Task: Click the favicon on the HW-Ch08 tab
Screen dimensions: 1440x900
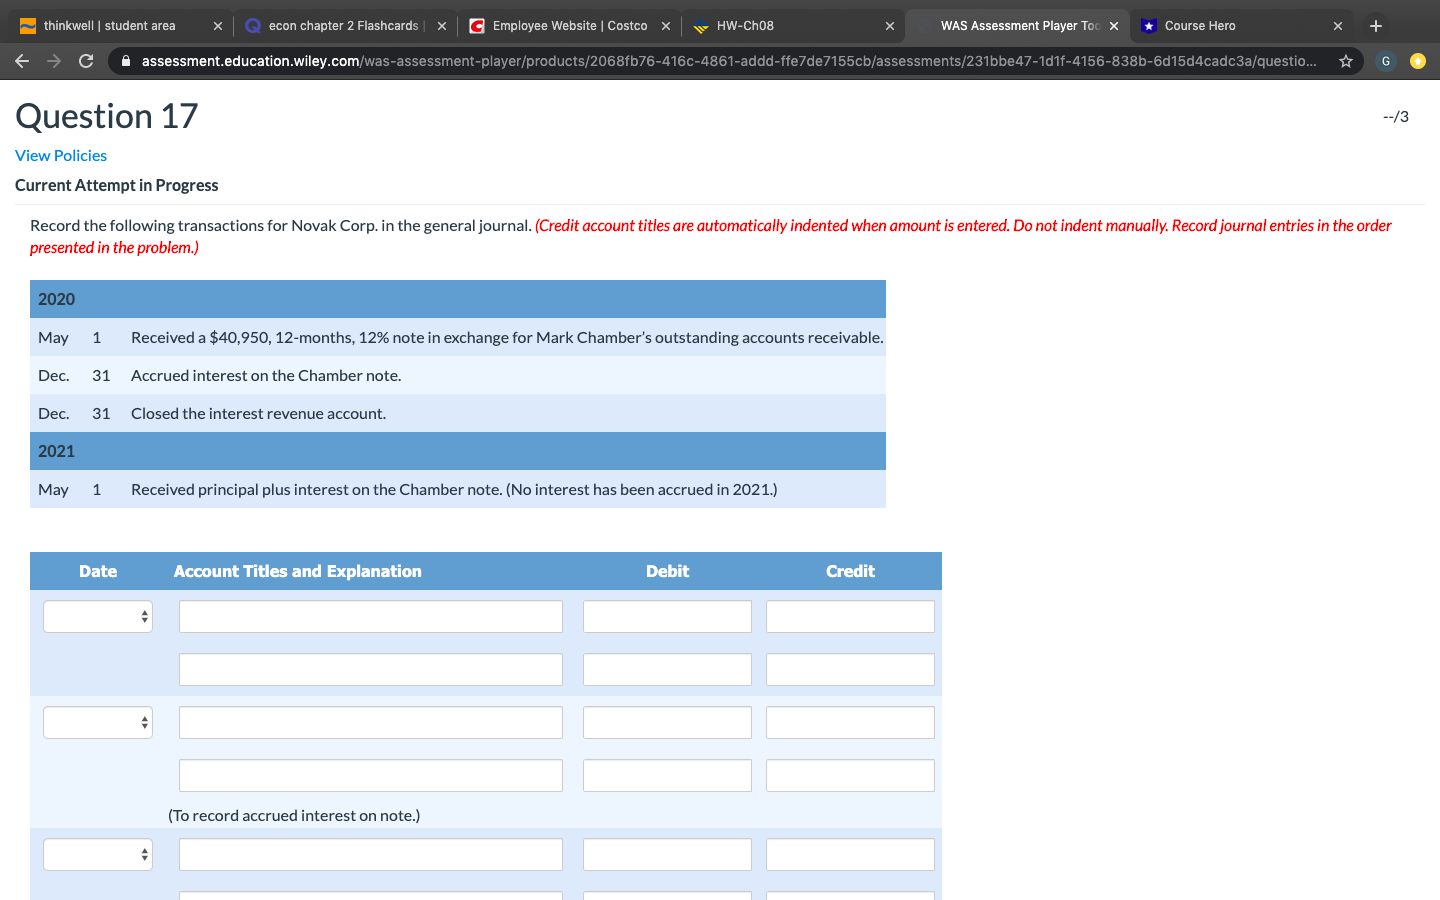Action: click(x=701, y=25)
